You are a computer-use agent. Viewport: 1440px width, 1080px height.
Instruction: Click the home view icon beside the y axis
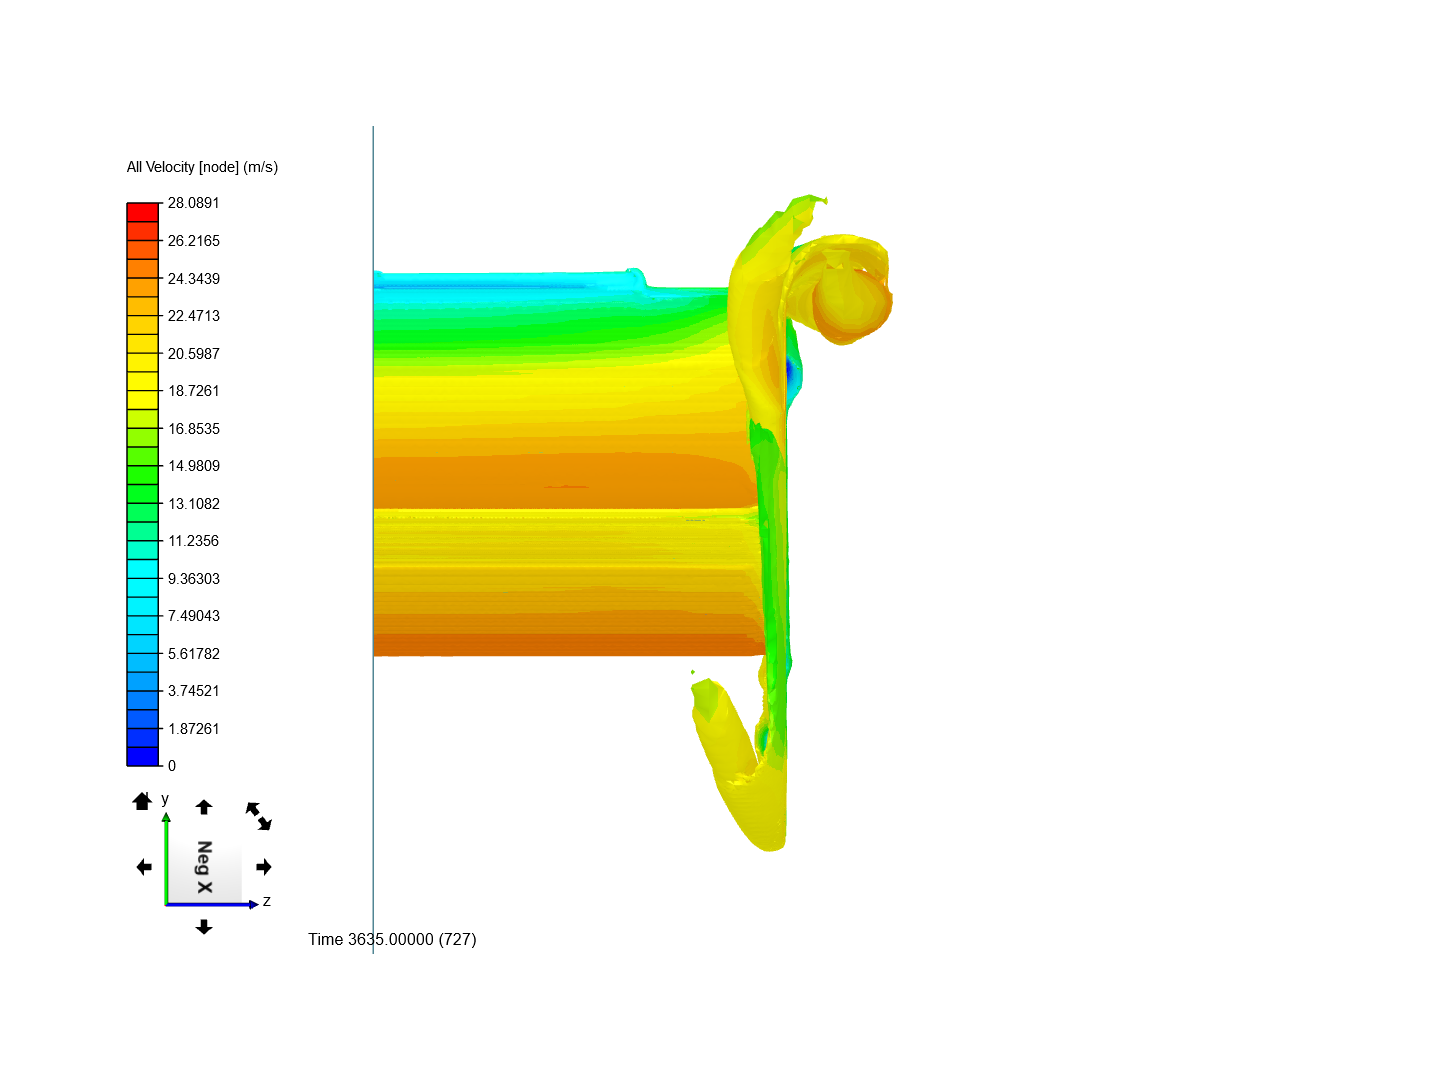click(x=142, y=801)
